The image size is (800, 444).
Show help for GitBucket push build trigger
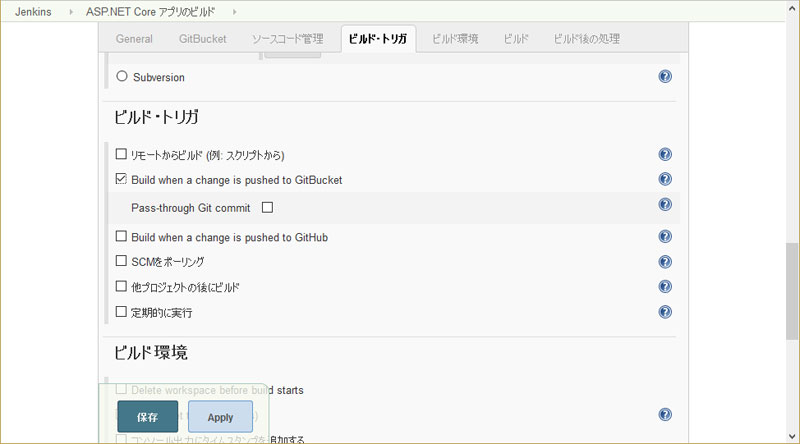[x=665, y=179]
